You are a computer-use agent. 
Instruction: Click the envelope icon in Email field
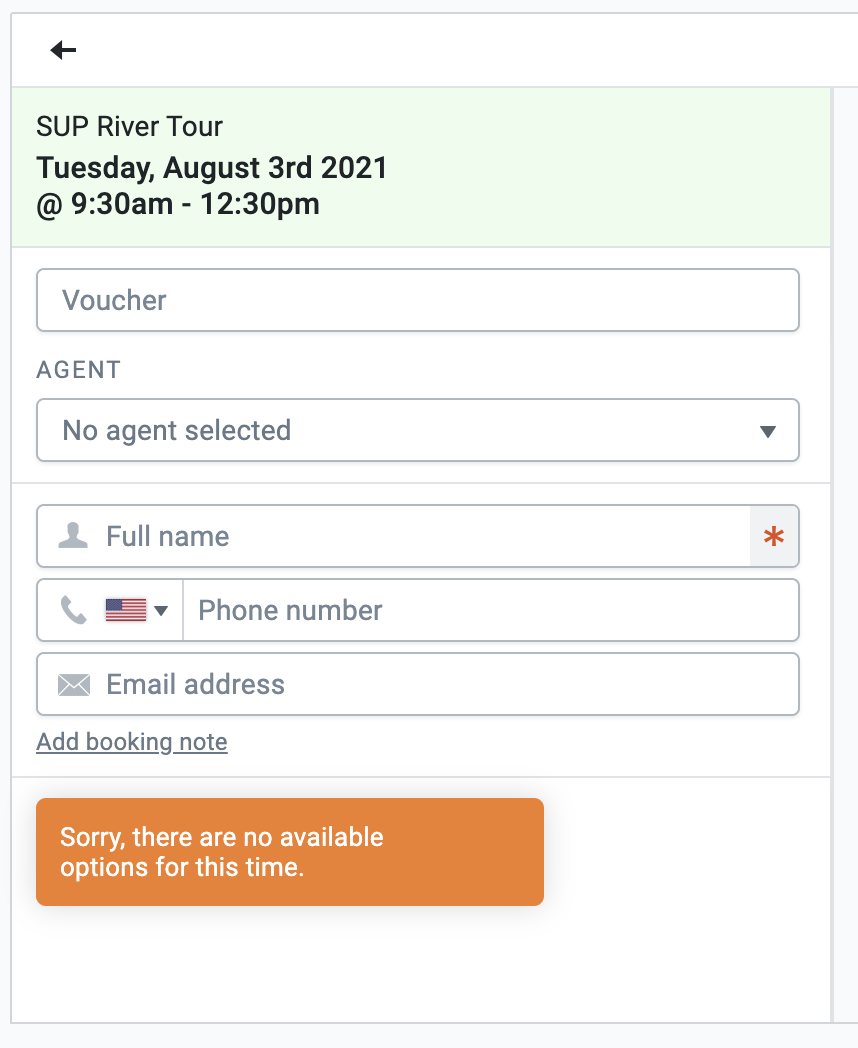(74, 685)
